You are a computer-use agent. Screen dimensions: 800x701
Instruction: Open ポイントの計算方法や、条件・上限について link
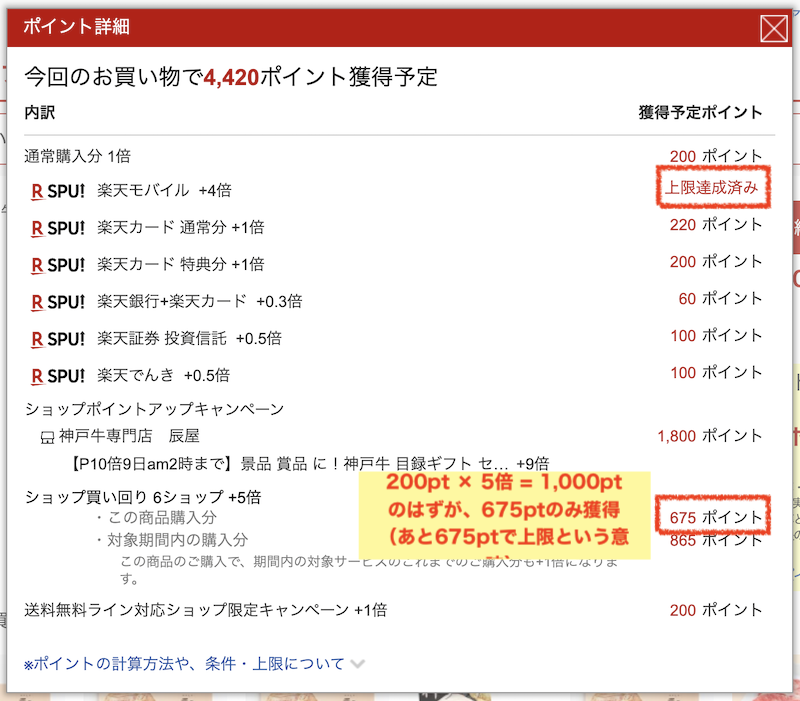[x=184, y=664]
